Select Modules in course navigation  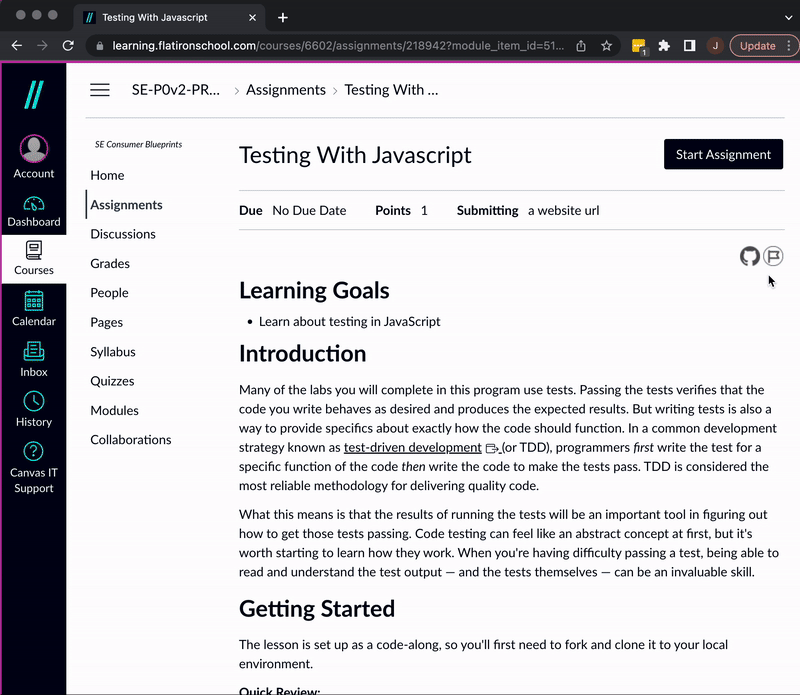pos(114,411)
